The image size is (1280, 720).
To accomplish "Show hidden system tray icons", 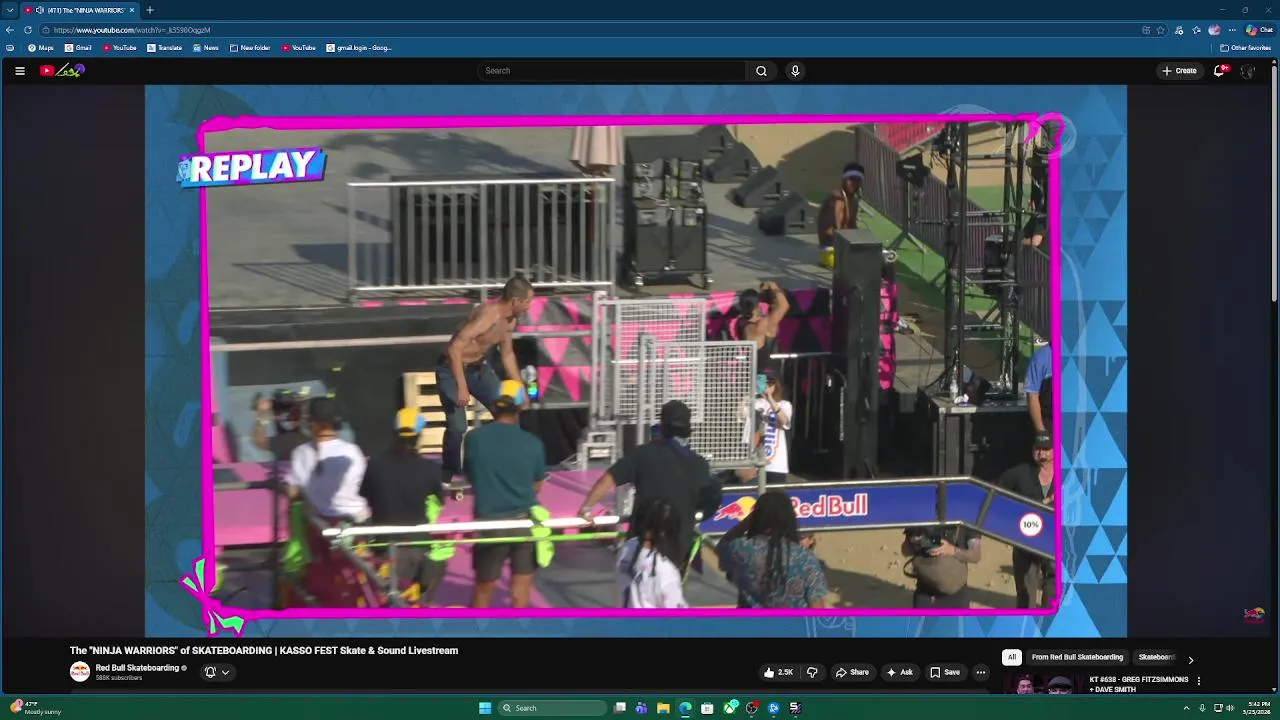I will [1186, 708].
